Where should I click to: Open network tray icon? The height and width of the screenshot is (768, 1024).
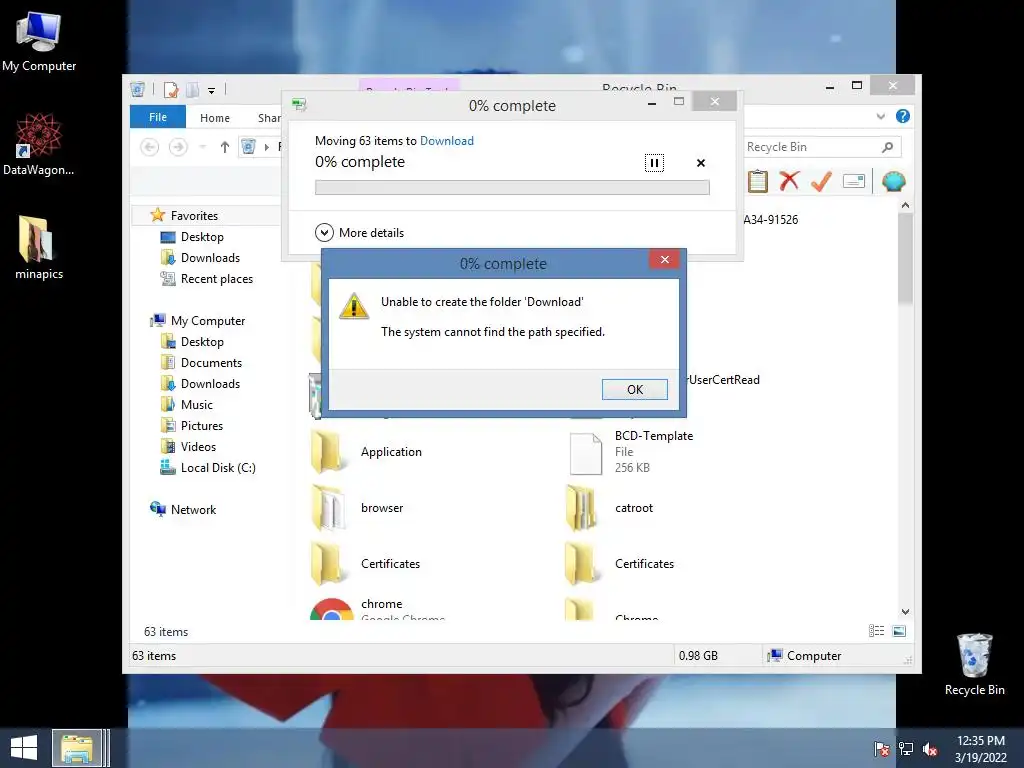[x=906, y=749]
